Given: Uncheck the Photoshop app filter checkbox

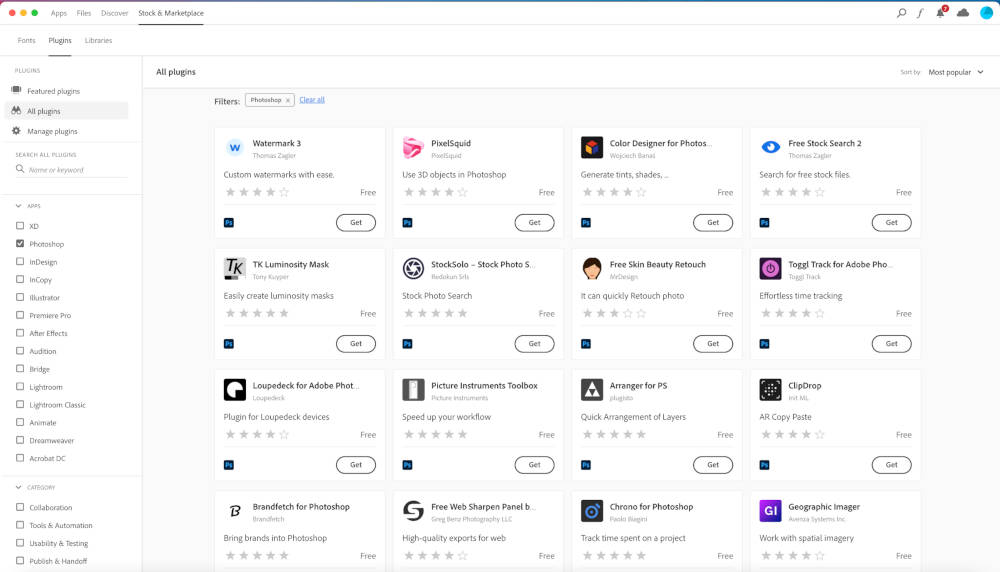Looking at the screenshot, I should pos(20,244).
